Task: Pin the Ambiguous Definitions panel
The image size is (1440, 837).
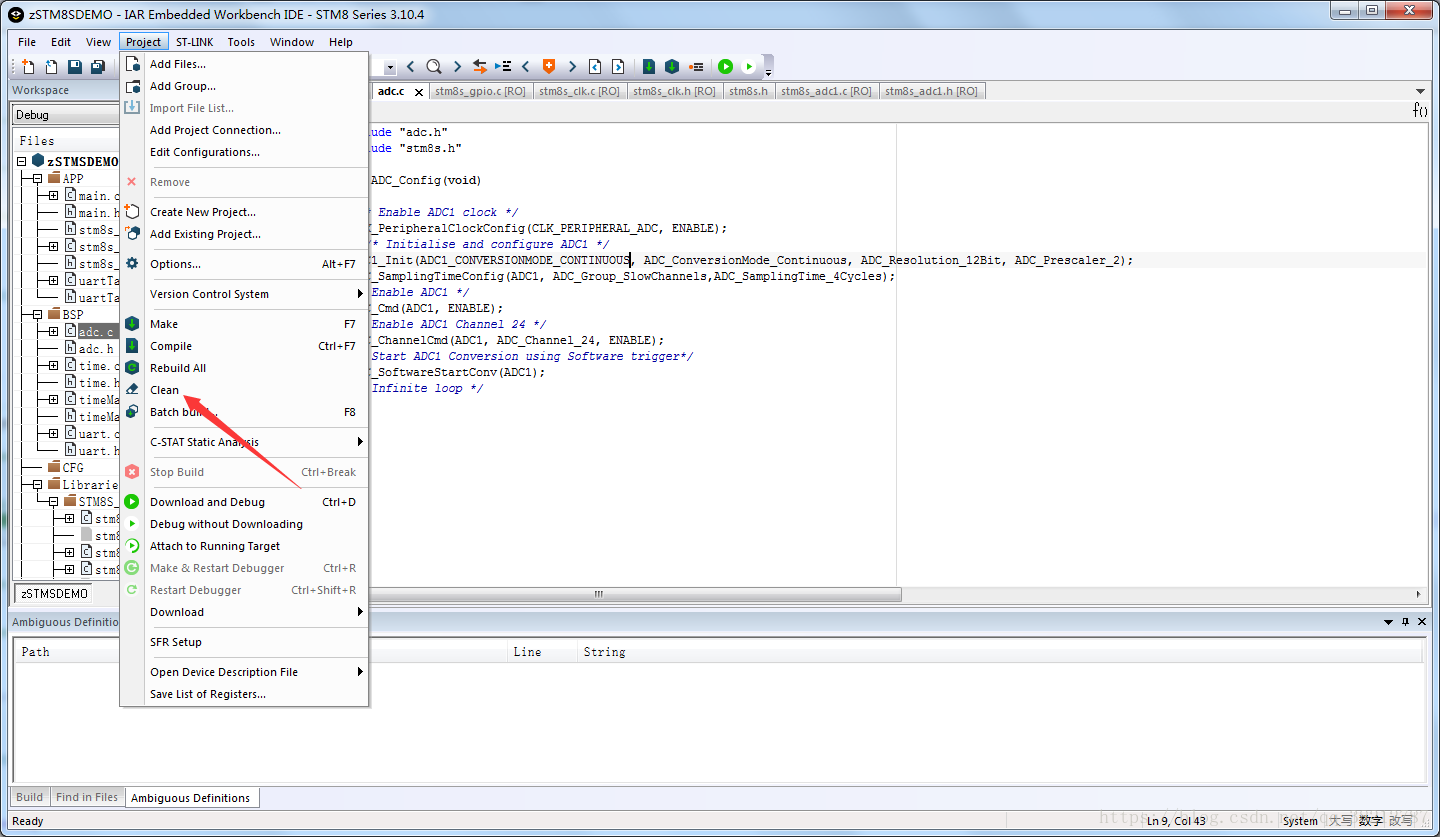Action: click(x=1405, y=622)
